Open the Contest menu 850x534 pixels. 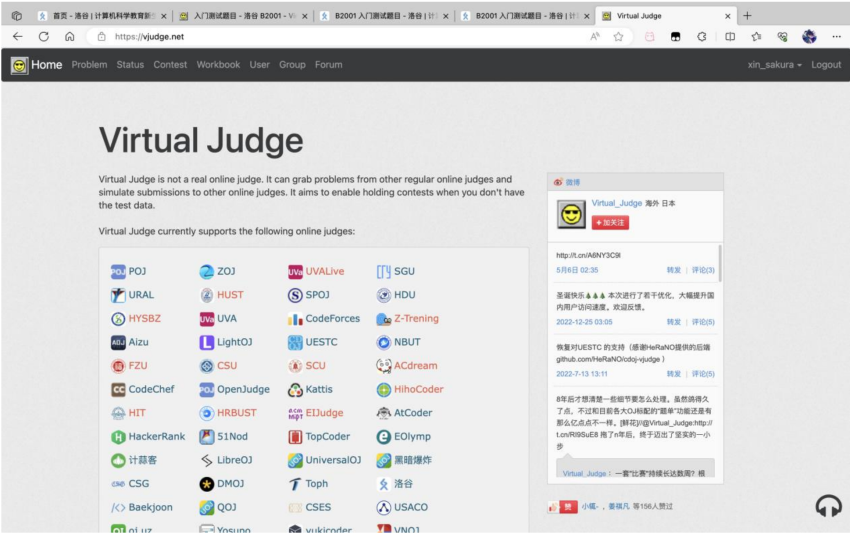(x=170, y=65)
